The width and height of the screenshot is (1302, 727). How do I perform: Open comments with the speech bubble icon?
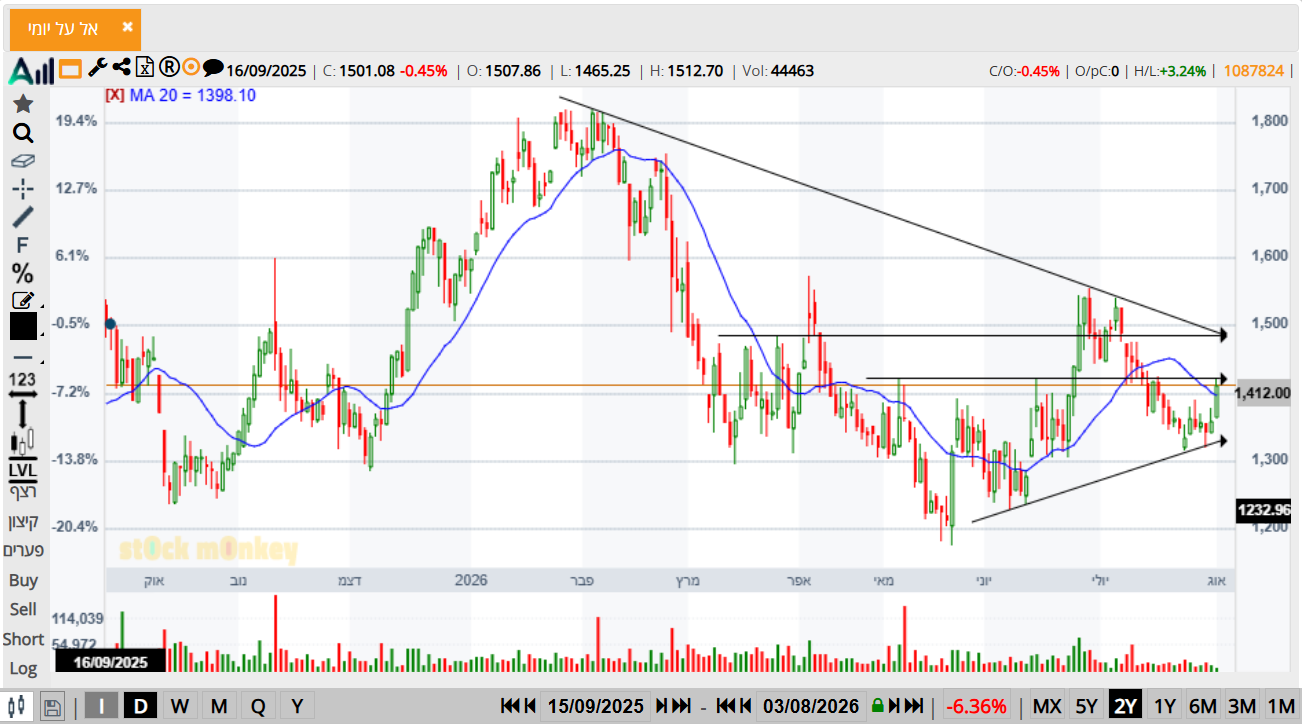(x=213, y=68)
